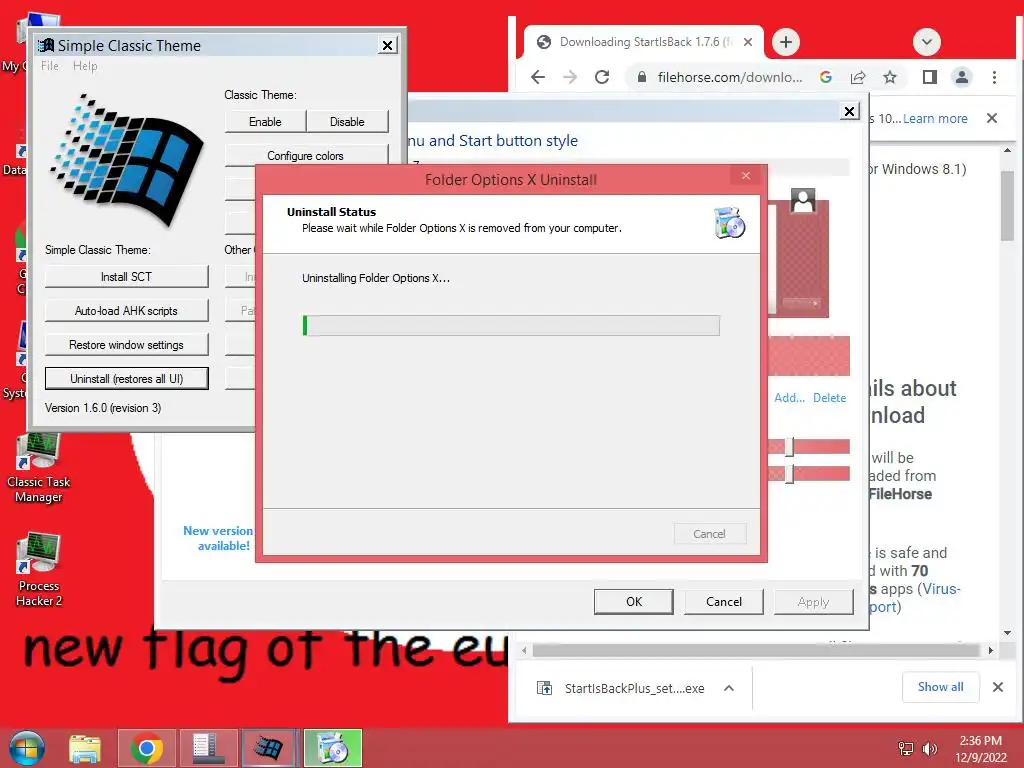Click Restore window settings button
The image size is (1024, 768).
[x=126, y=345]
